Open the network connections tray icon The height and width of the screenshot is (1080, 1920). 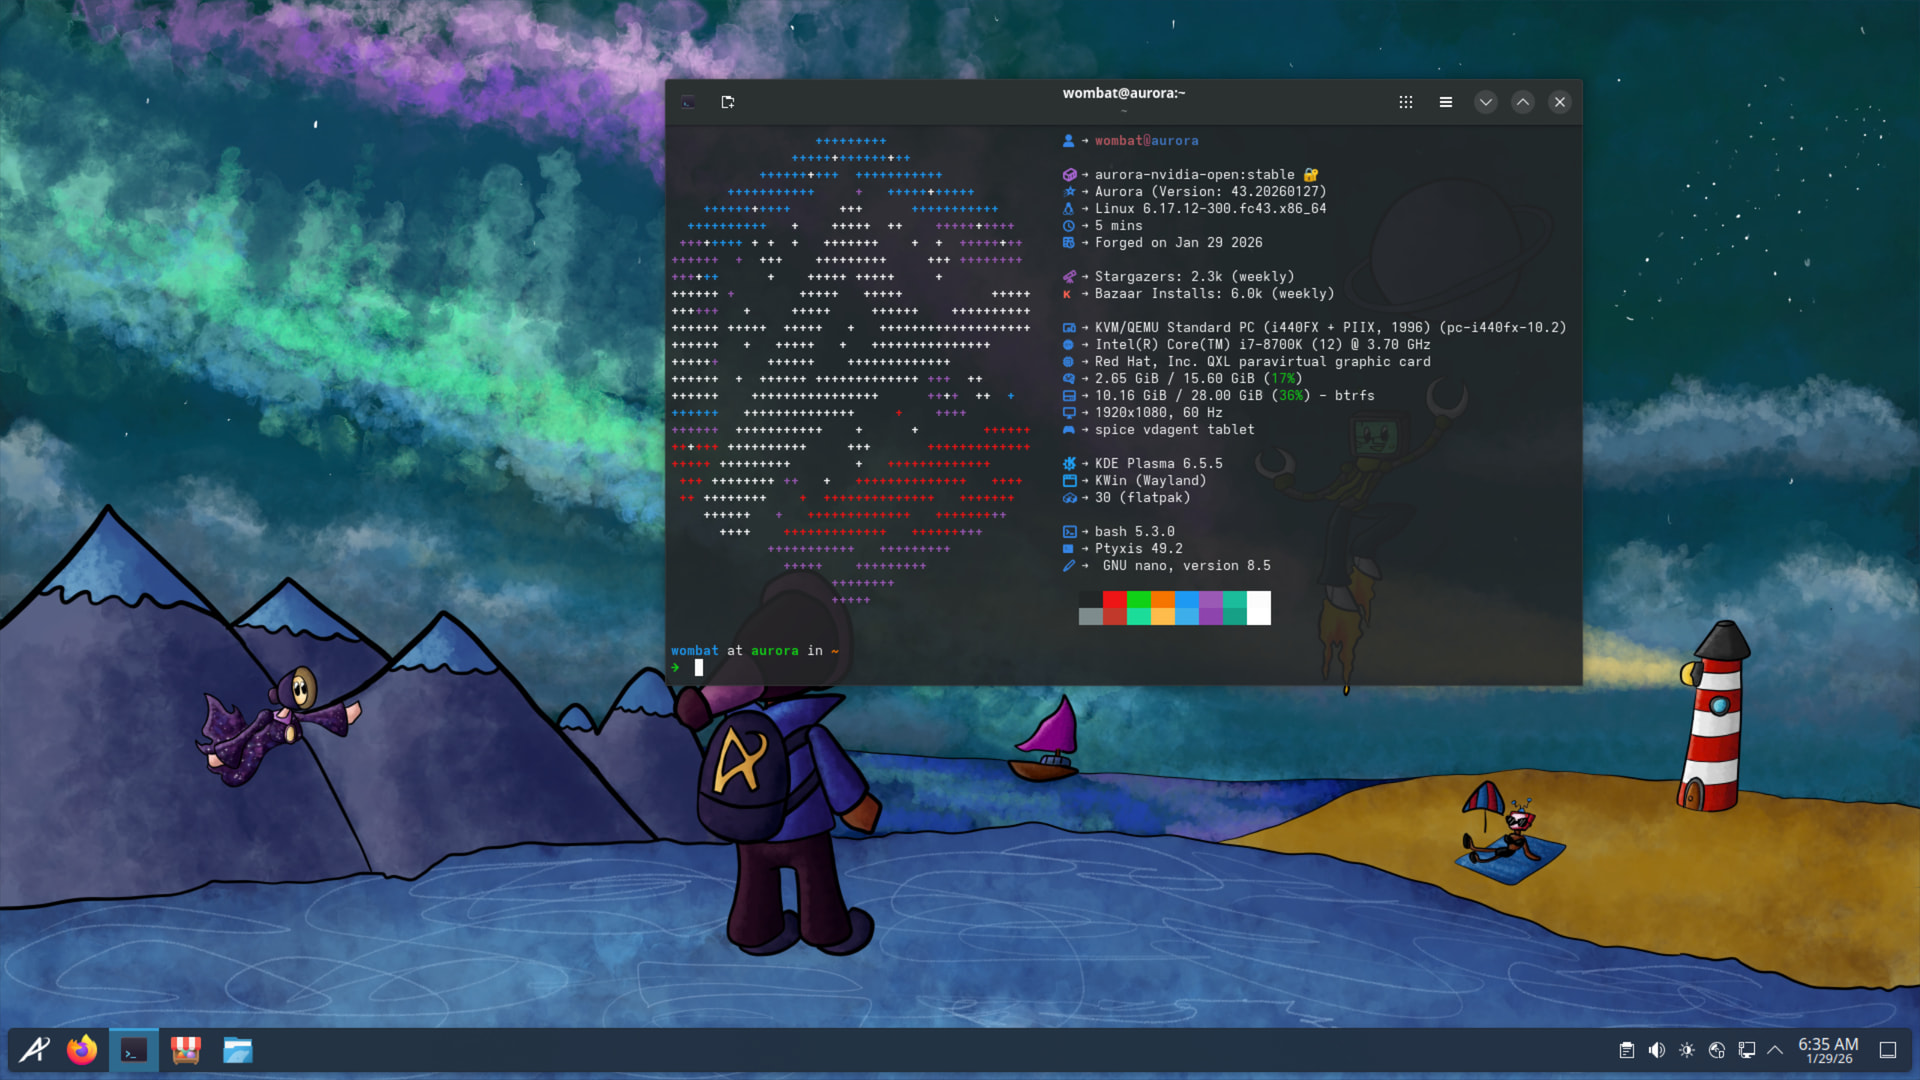[x=1746, y=1050]
